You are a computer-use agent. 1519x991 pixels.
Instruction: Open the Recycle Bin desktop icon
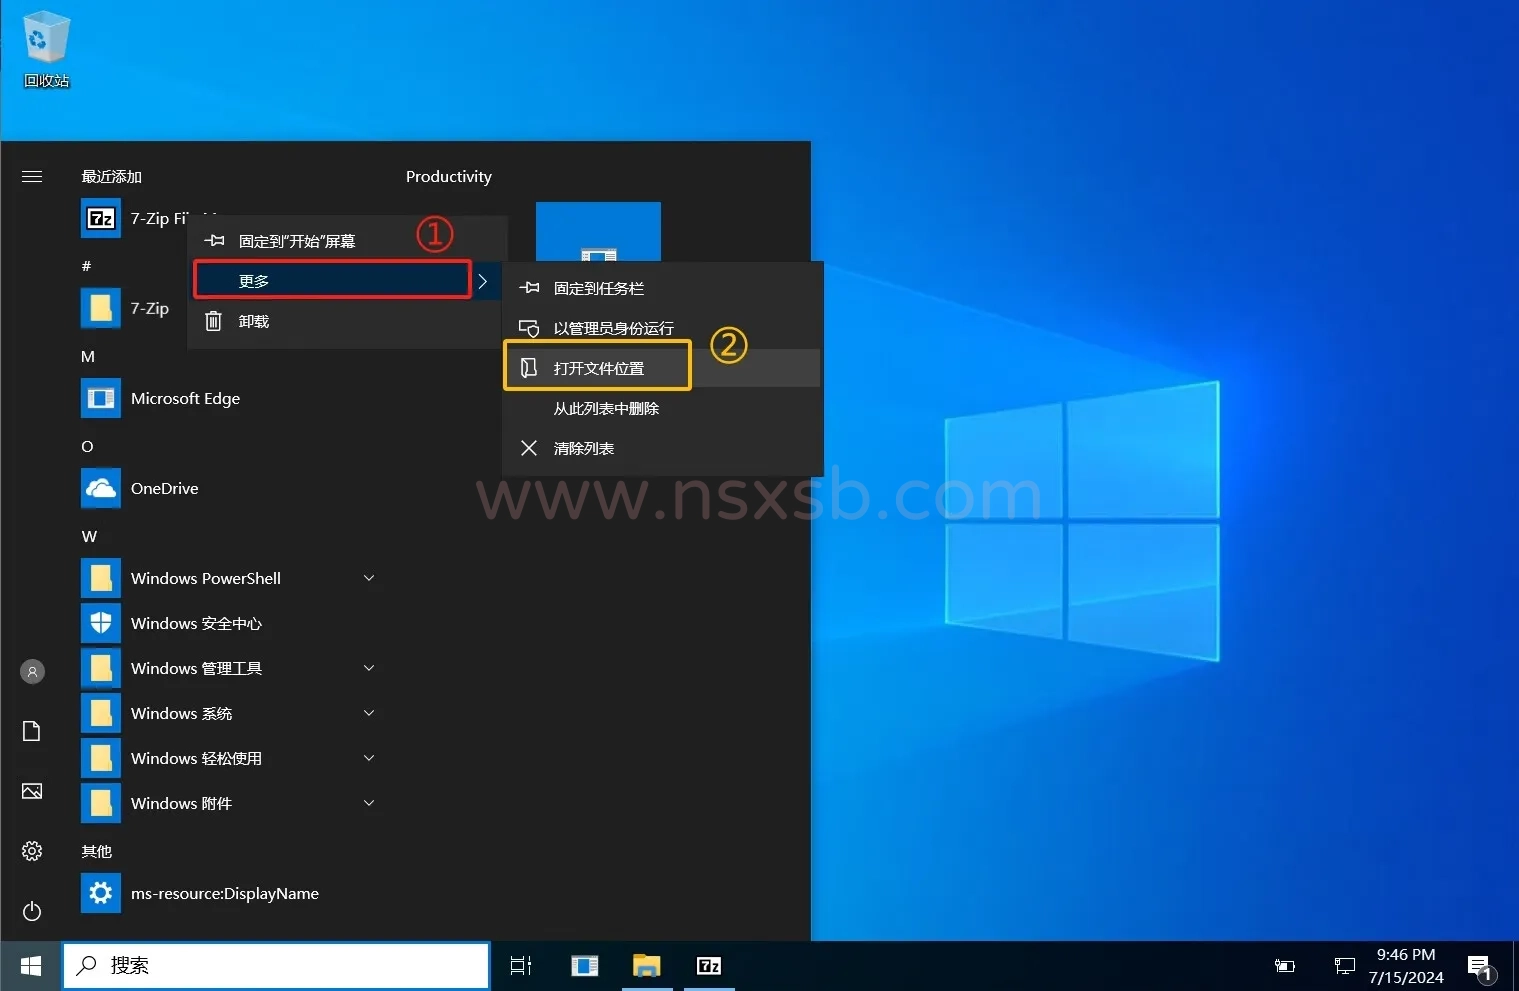(46, 50)
